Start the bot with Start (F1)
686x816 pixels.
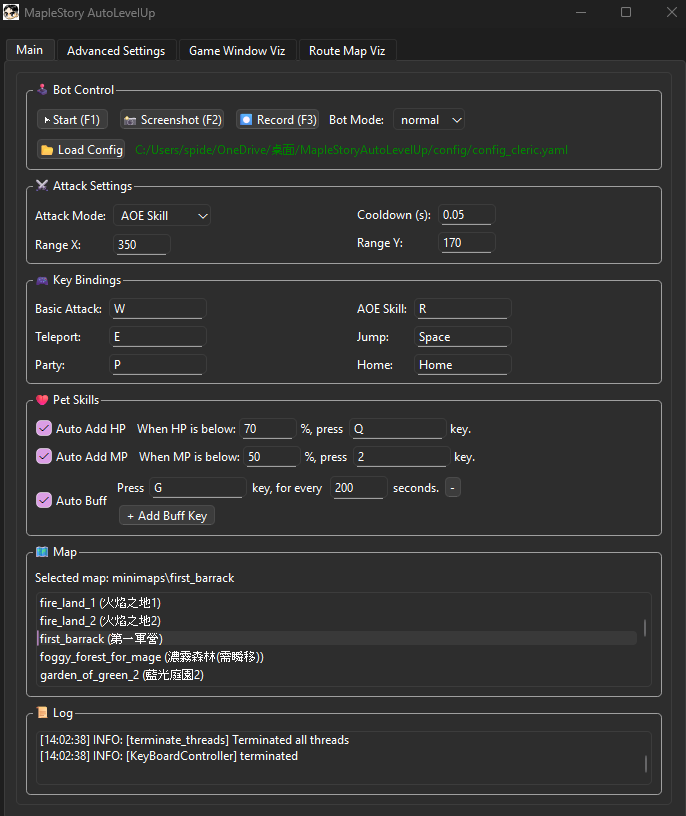coord(69,120)
